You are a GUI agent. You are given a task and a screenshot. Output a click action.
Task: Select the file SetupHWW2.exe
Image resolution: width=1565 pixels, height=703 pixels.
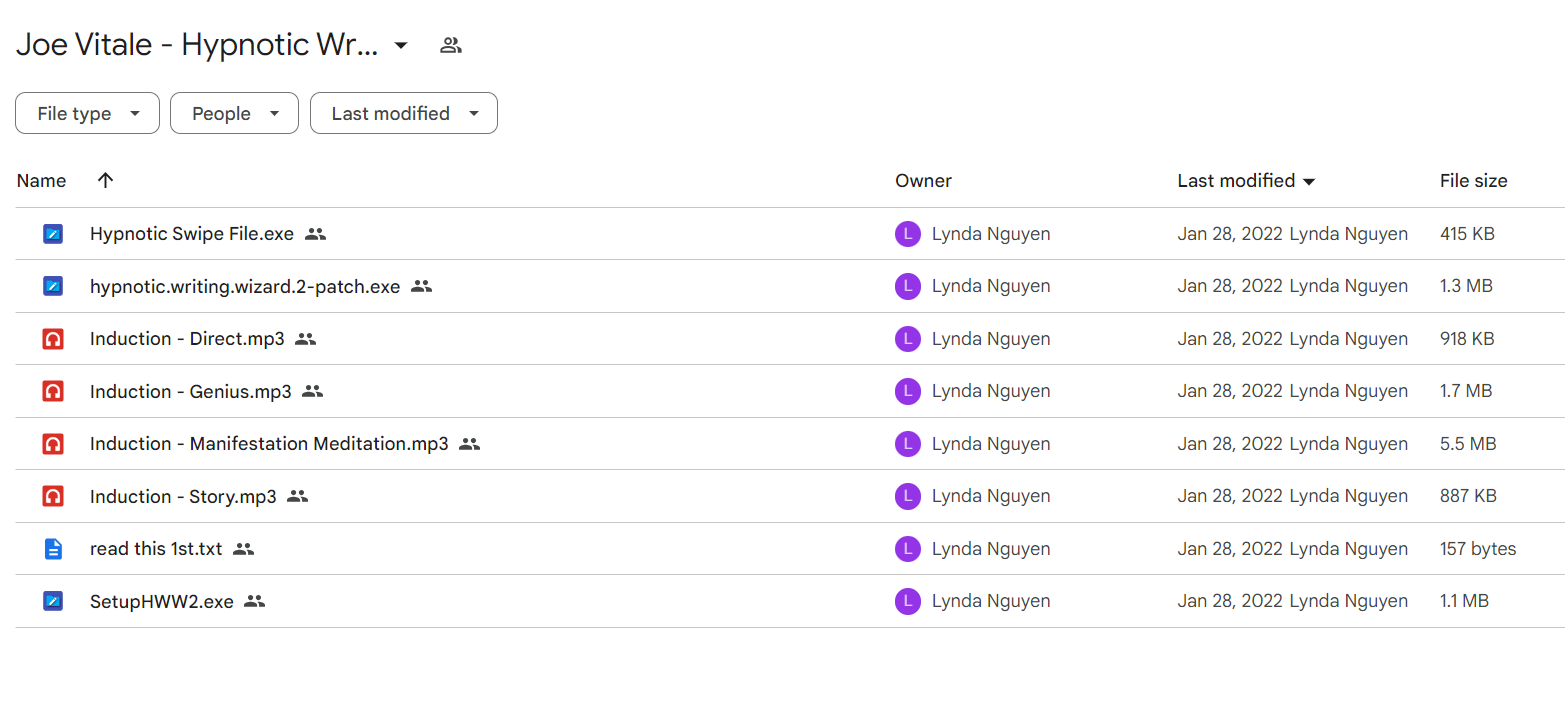pos(162,601)
